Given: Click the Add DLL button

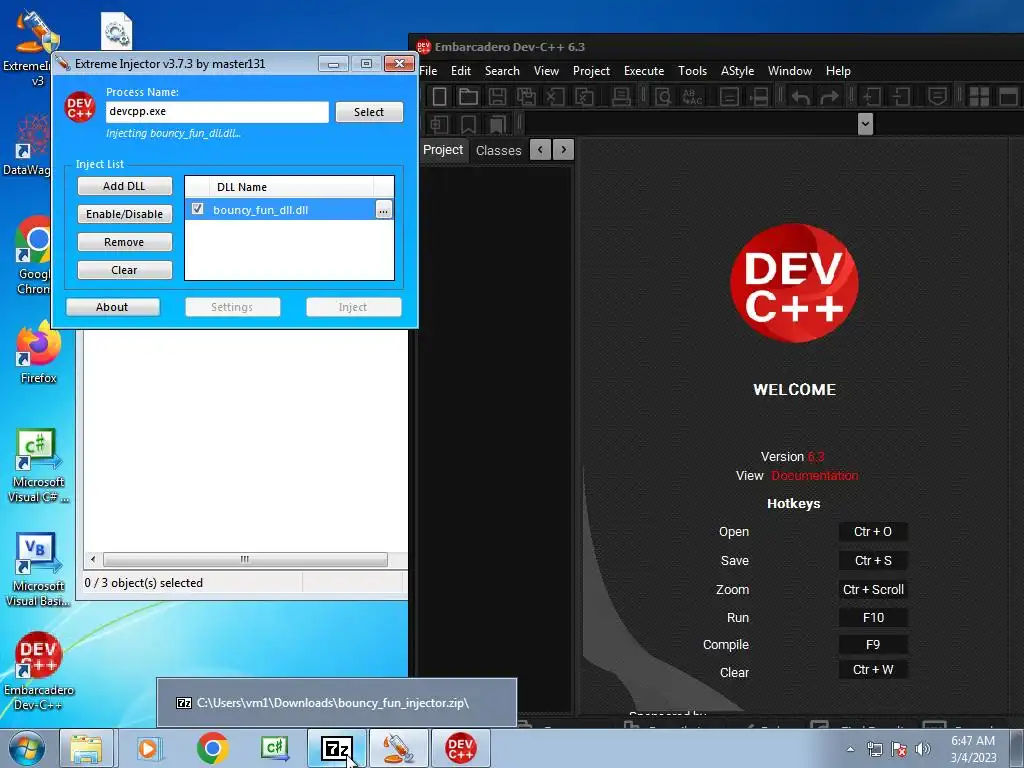Looking at the screenshot, I should pyautogui.click(x=125, y=186).
